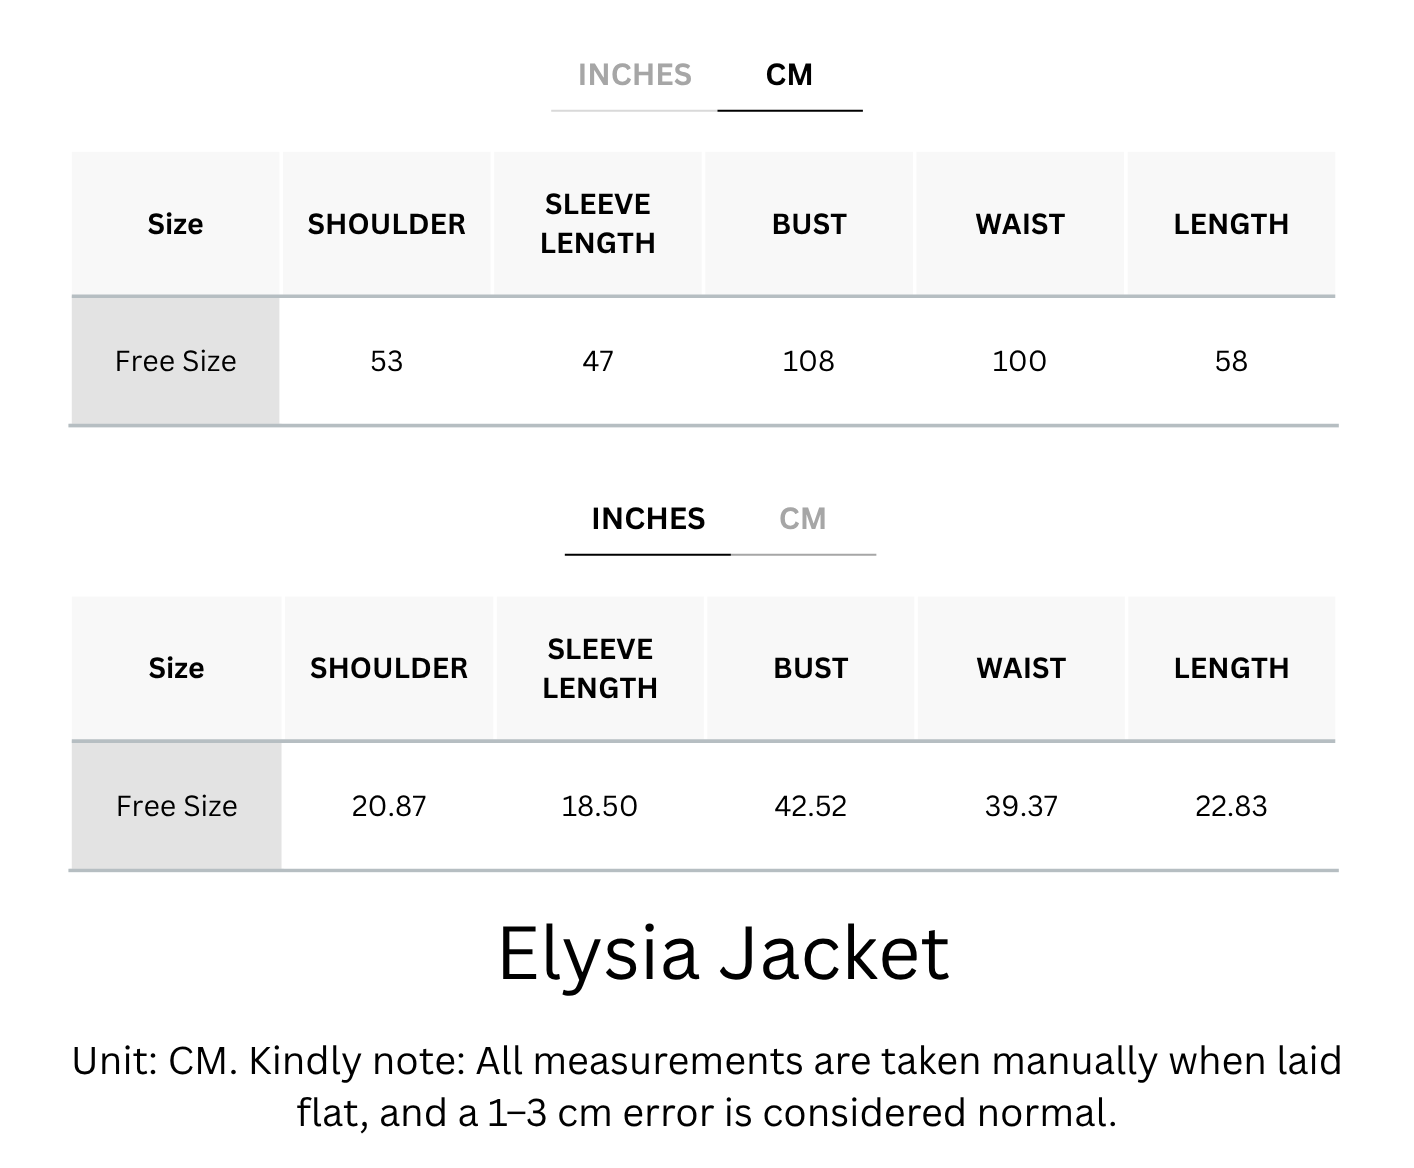Click bust value 42.52

pyautogui.click(x=810, y=806)
